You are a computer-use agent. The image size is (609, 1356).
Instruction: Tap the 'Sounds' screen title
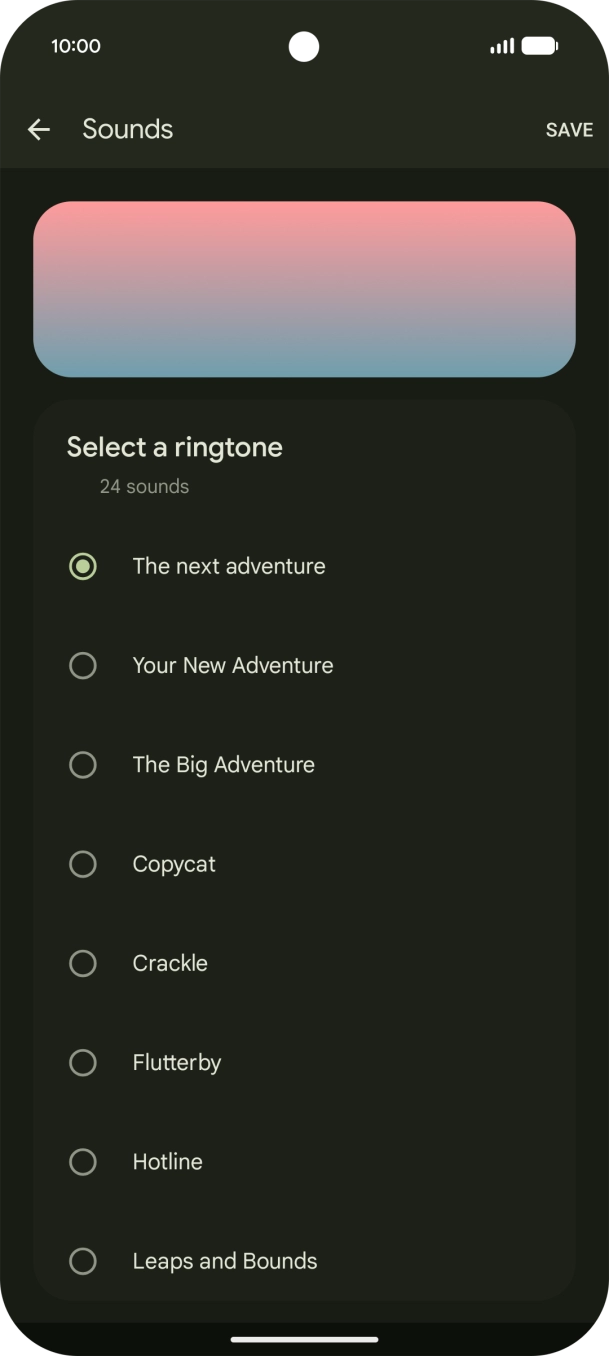click(128, 129)
